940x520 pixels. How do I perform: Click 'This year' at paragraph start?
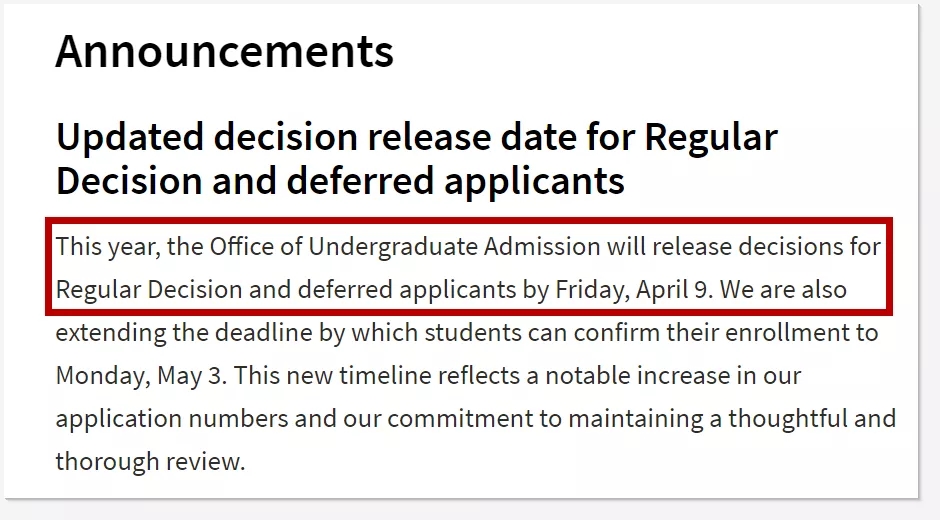[x=108, y=247]
